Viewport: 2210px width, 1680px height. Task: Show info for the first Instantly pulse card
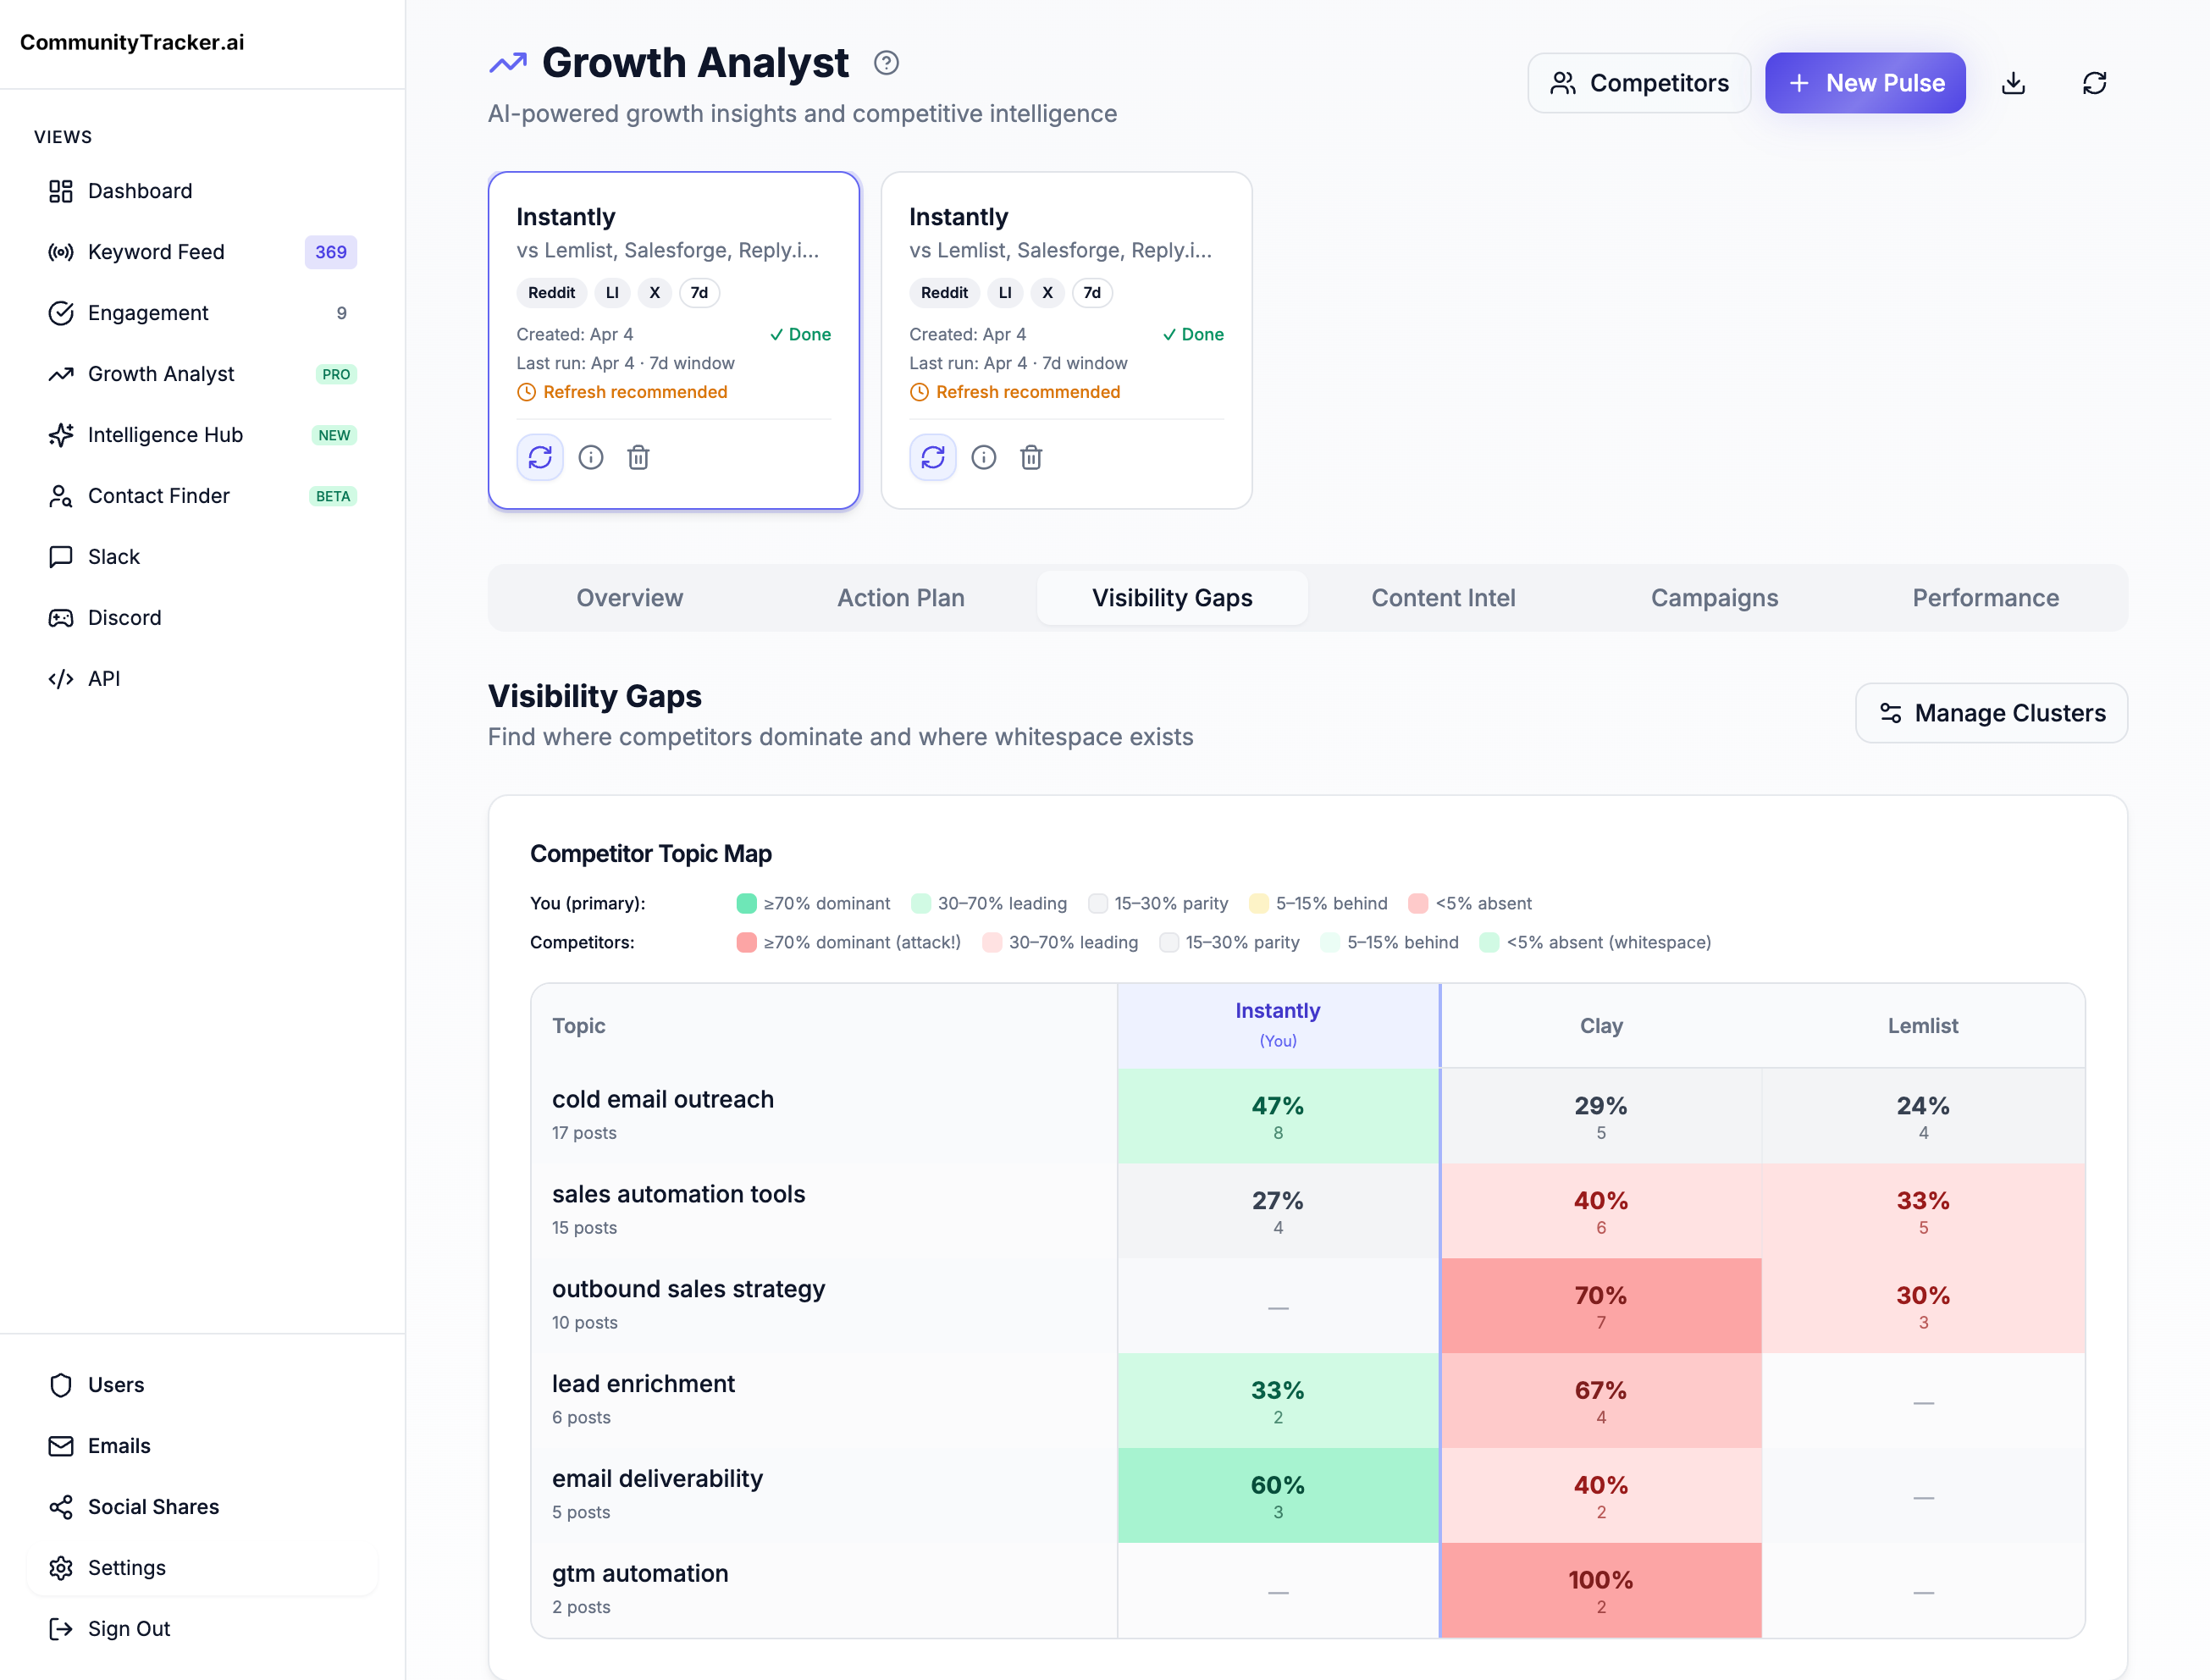point(591,457)
